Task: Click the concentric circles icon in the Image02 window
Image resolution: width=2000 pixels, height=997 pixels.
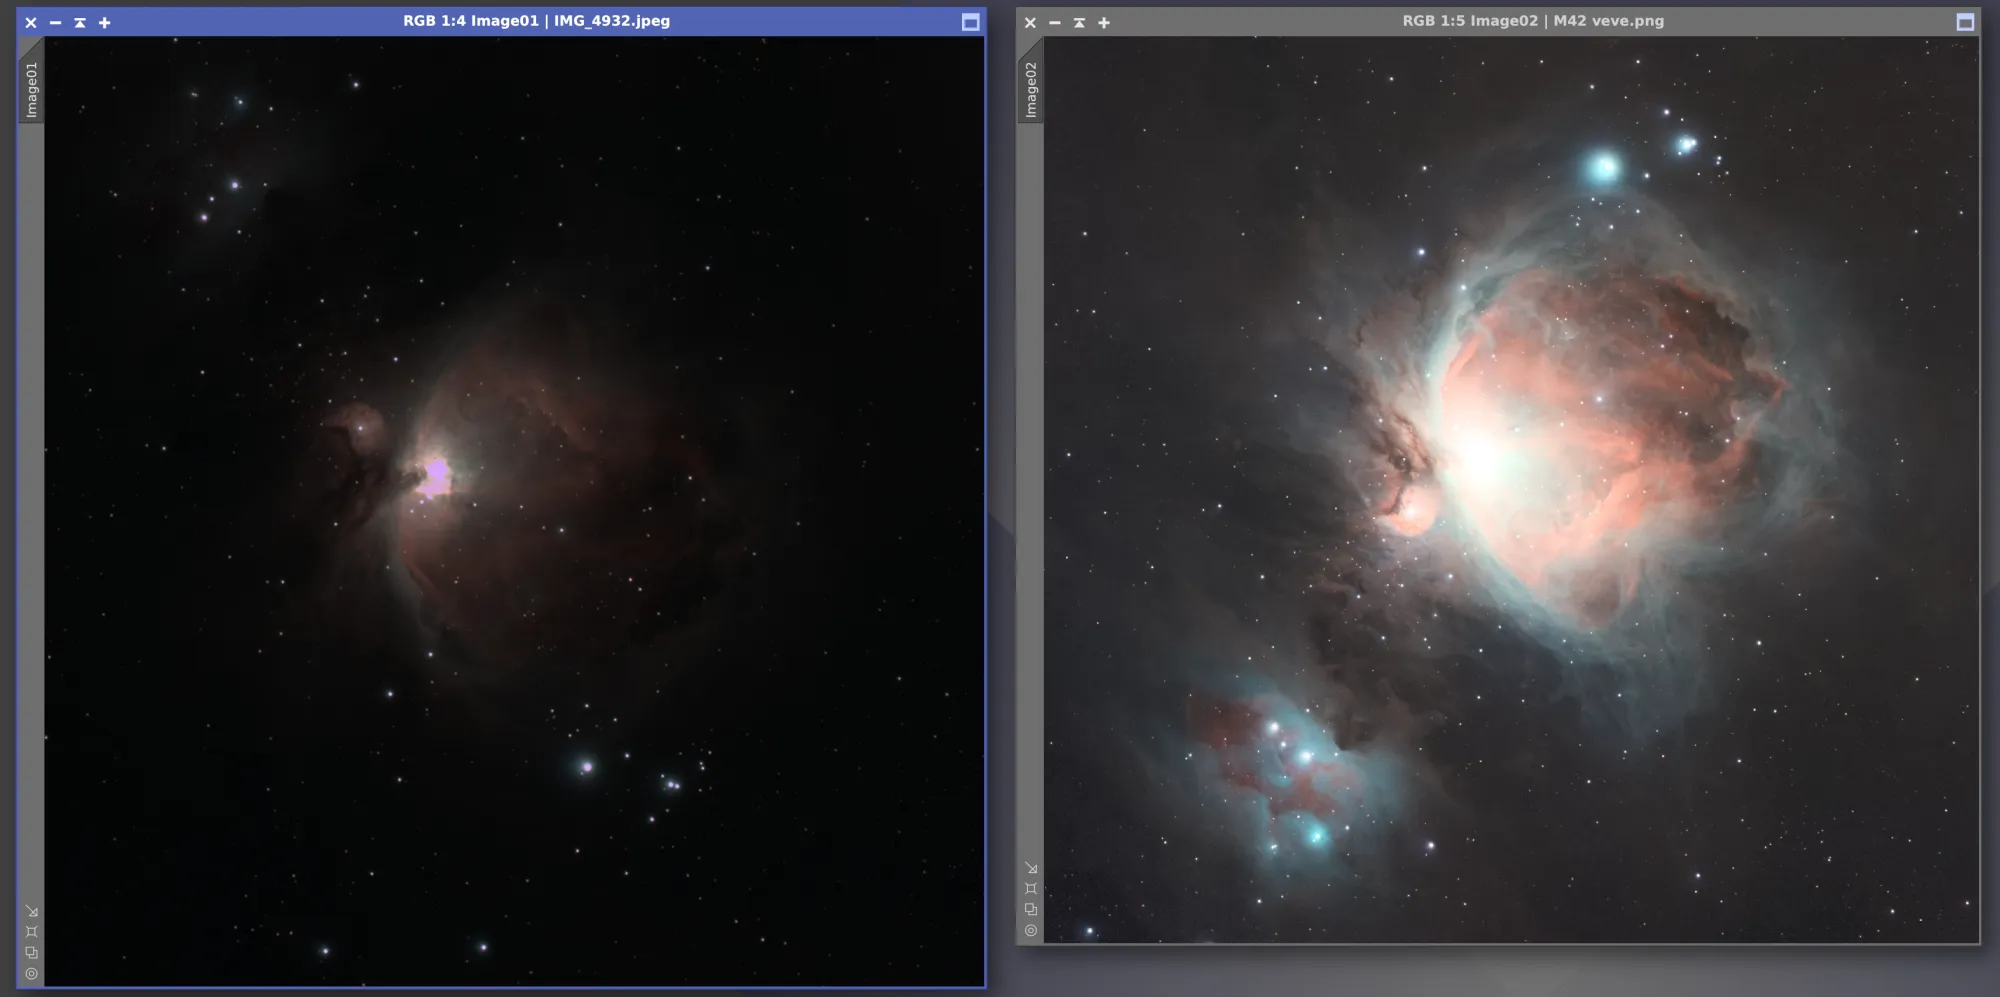Action: coord(1031,931)
